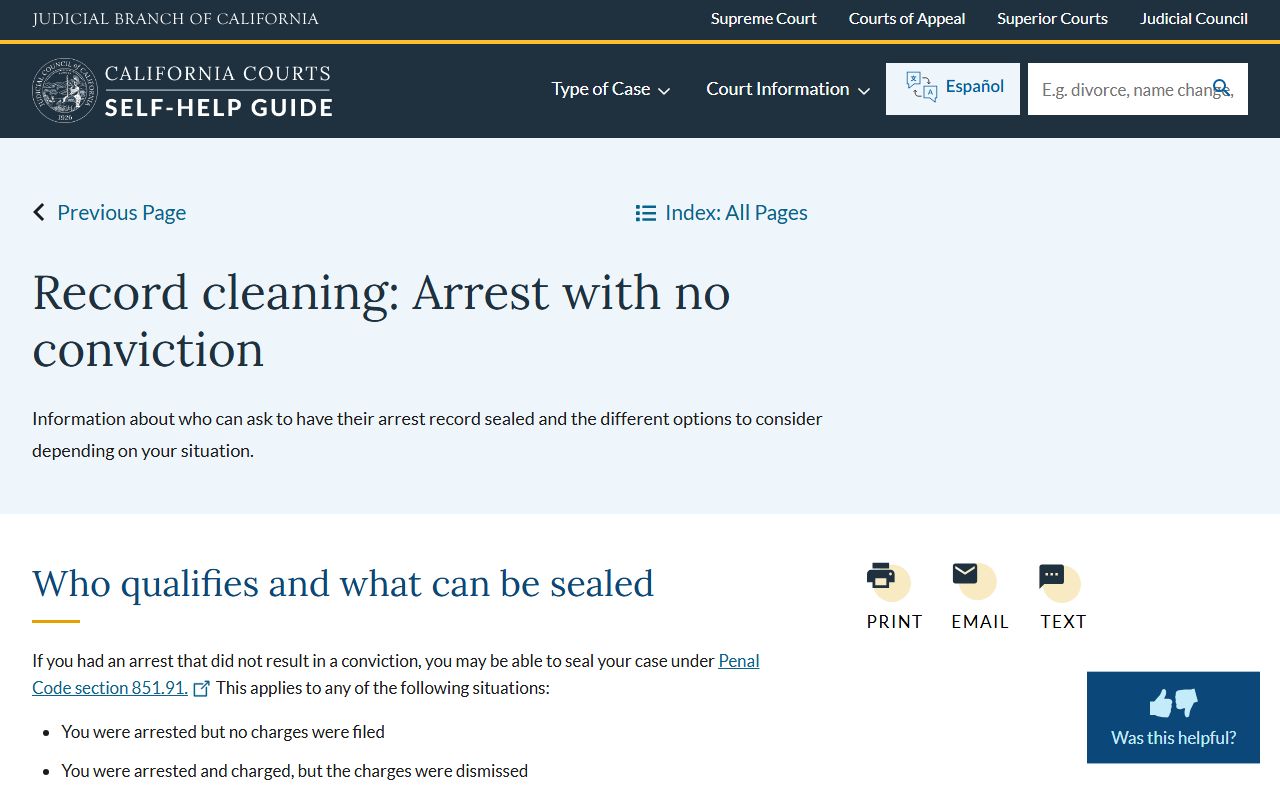This screenshot has width=1280, height=800.
Task: Click bullet "You were arrested but no charges were filed"
Action: [x=223, y=732]
